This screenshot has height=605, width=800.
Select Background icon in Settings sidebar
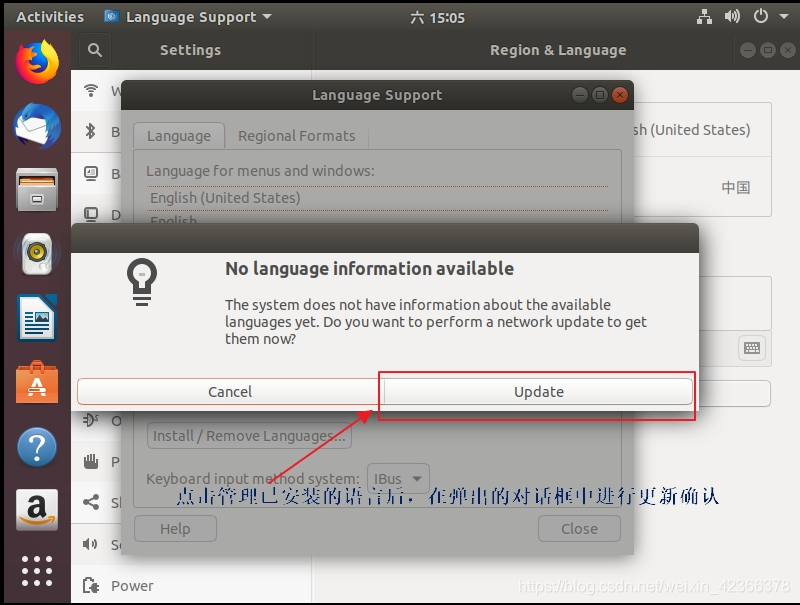pos(91,173)
